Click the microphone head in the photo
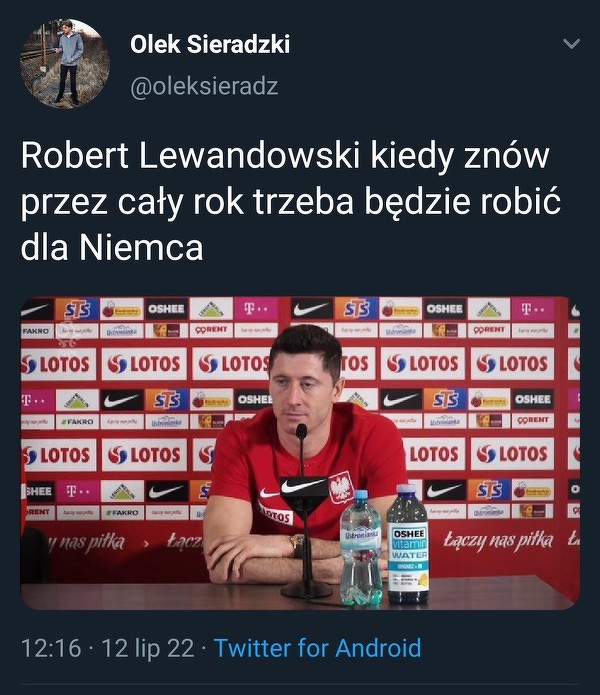The height and width of the screenshot is (695, 600). tap(301, 431)
